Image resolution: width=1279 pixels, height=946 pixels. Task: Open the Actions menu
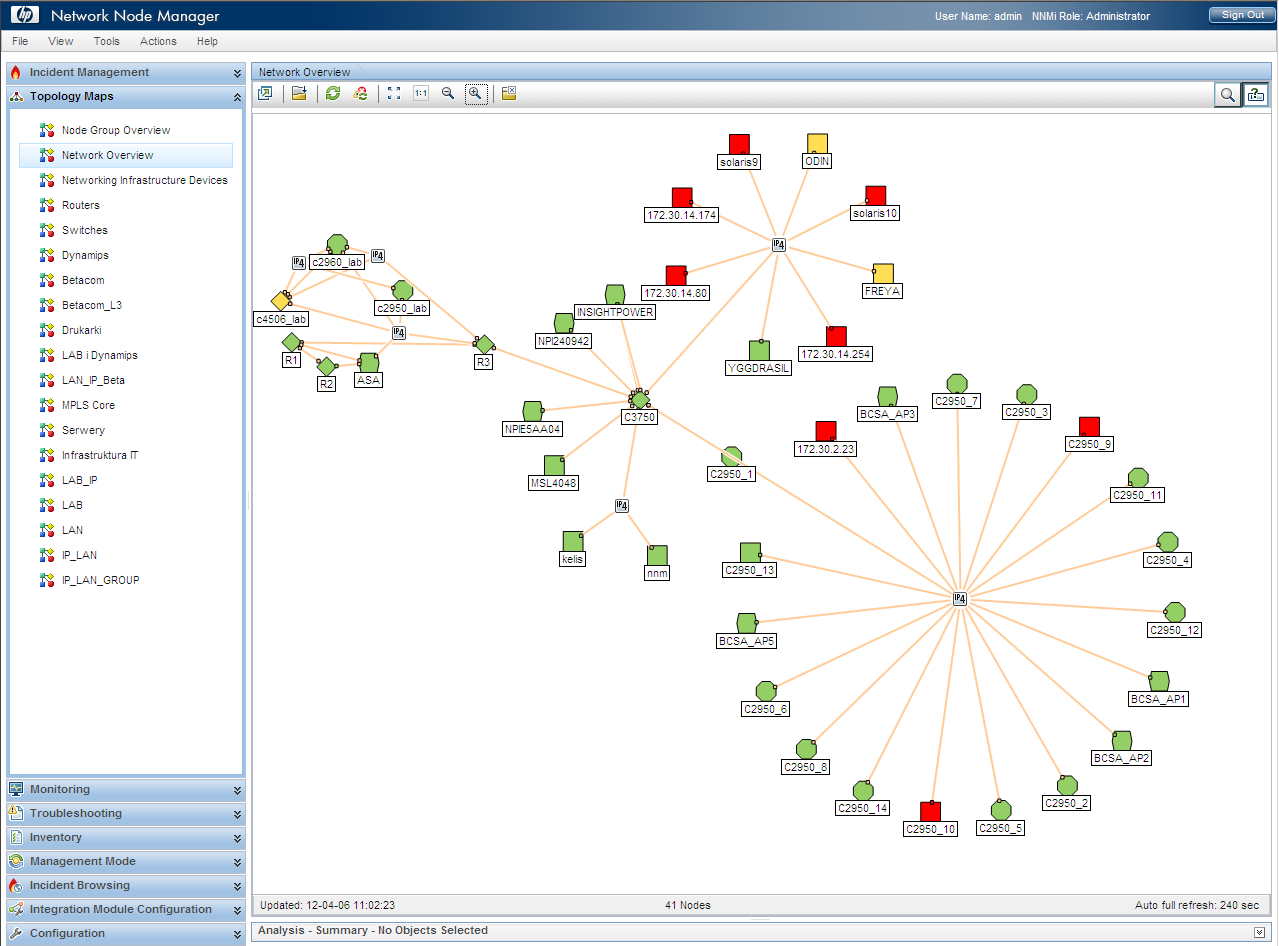tap(158, 41)
